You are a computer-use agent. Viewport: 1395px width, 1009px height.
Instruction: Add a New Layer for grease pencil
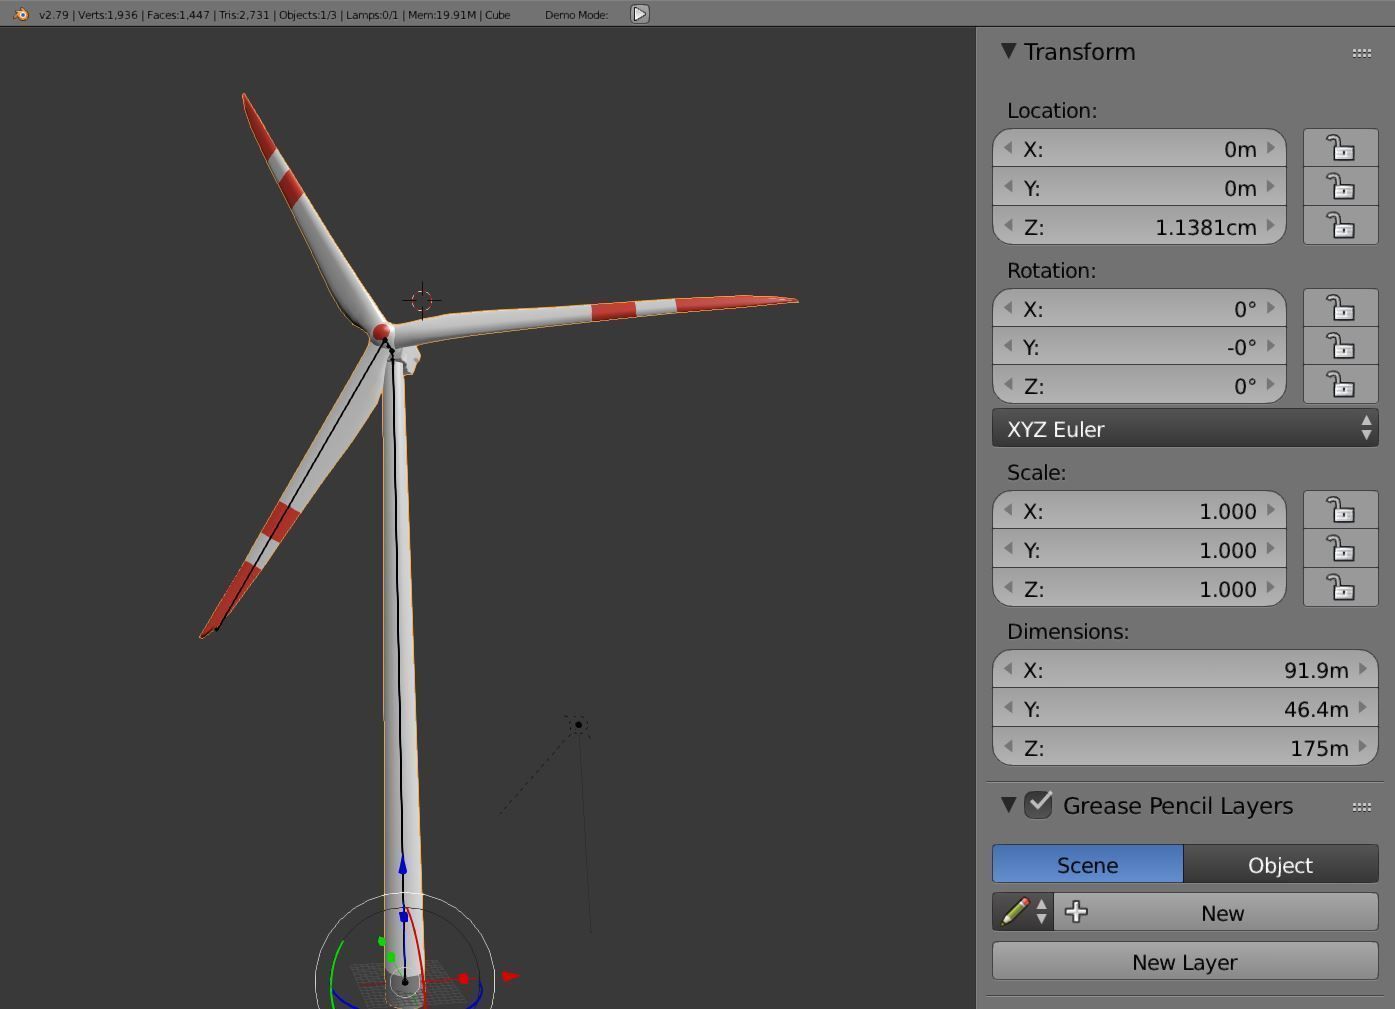coord(1185,961)
